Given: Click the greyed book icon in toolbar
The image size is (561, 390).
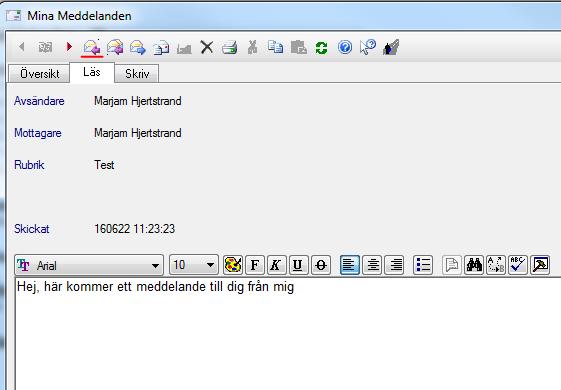Looking at the screenshot, I should click(45, 47).
